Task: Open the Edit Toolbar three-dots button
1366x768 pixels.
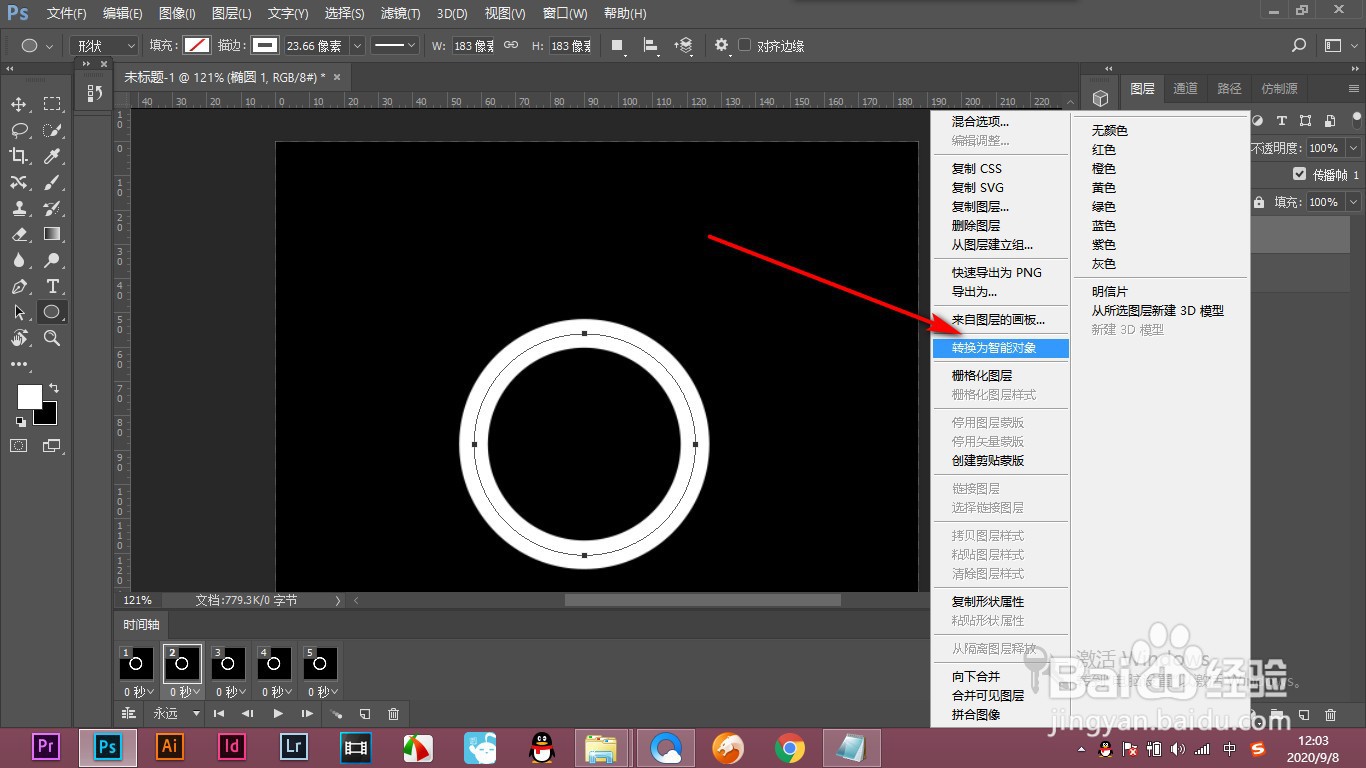Action: [19, 365]
